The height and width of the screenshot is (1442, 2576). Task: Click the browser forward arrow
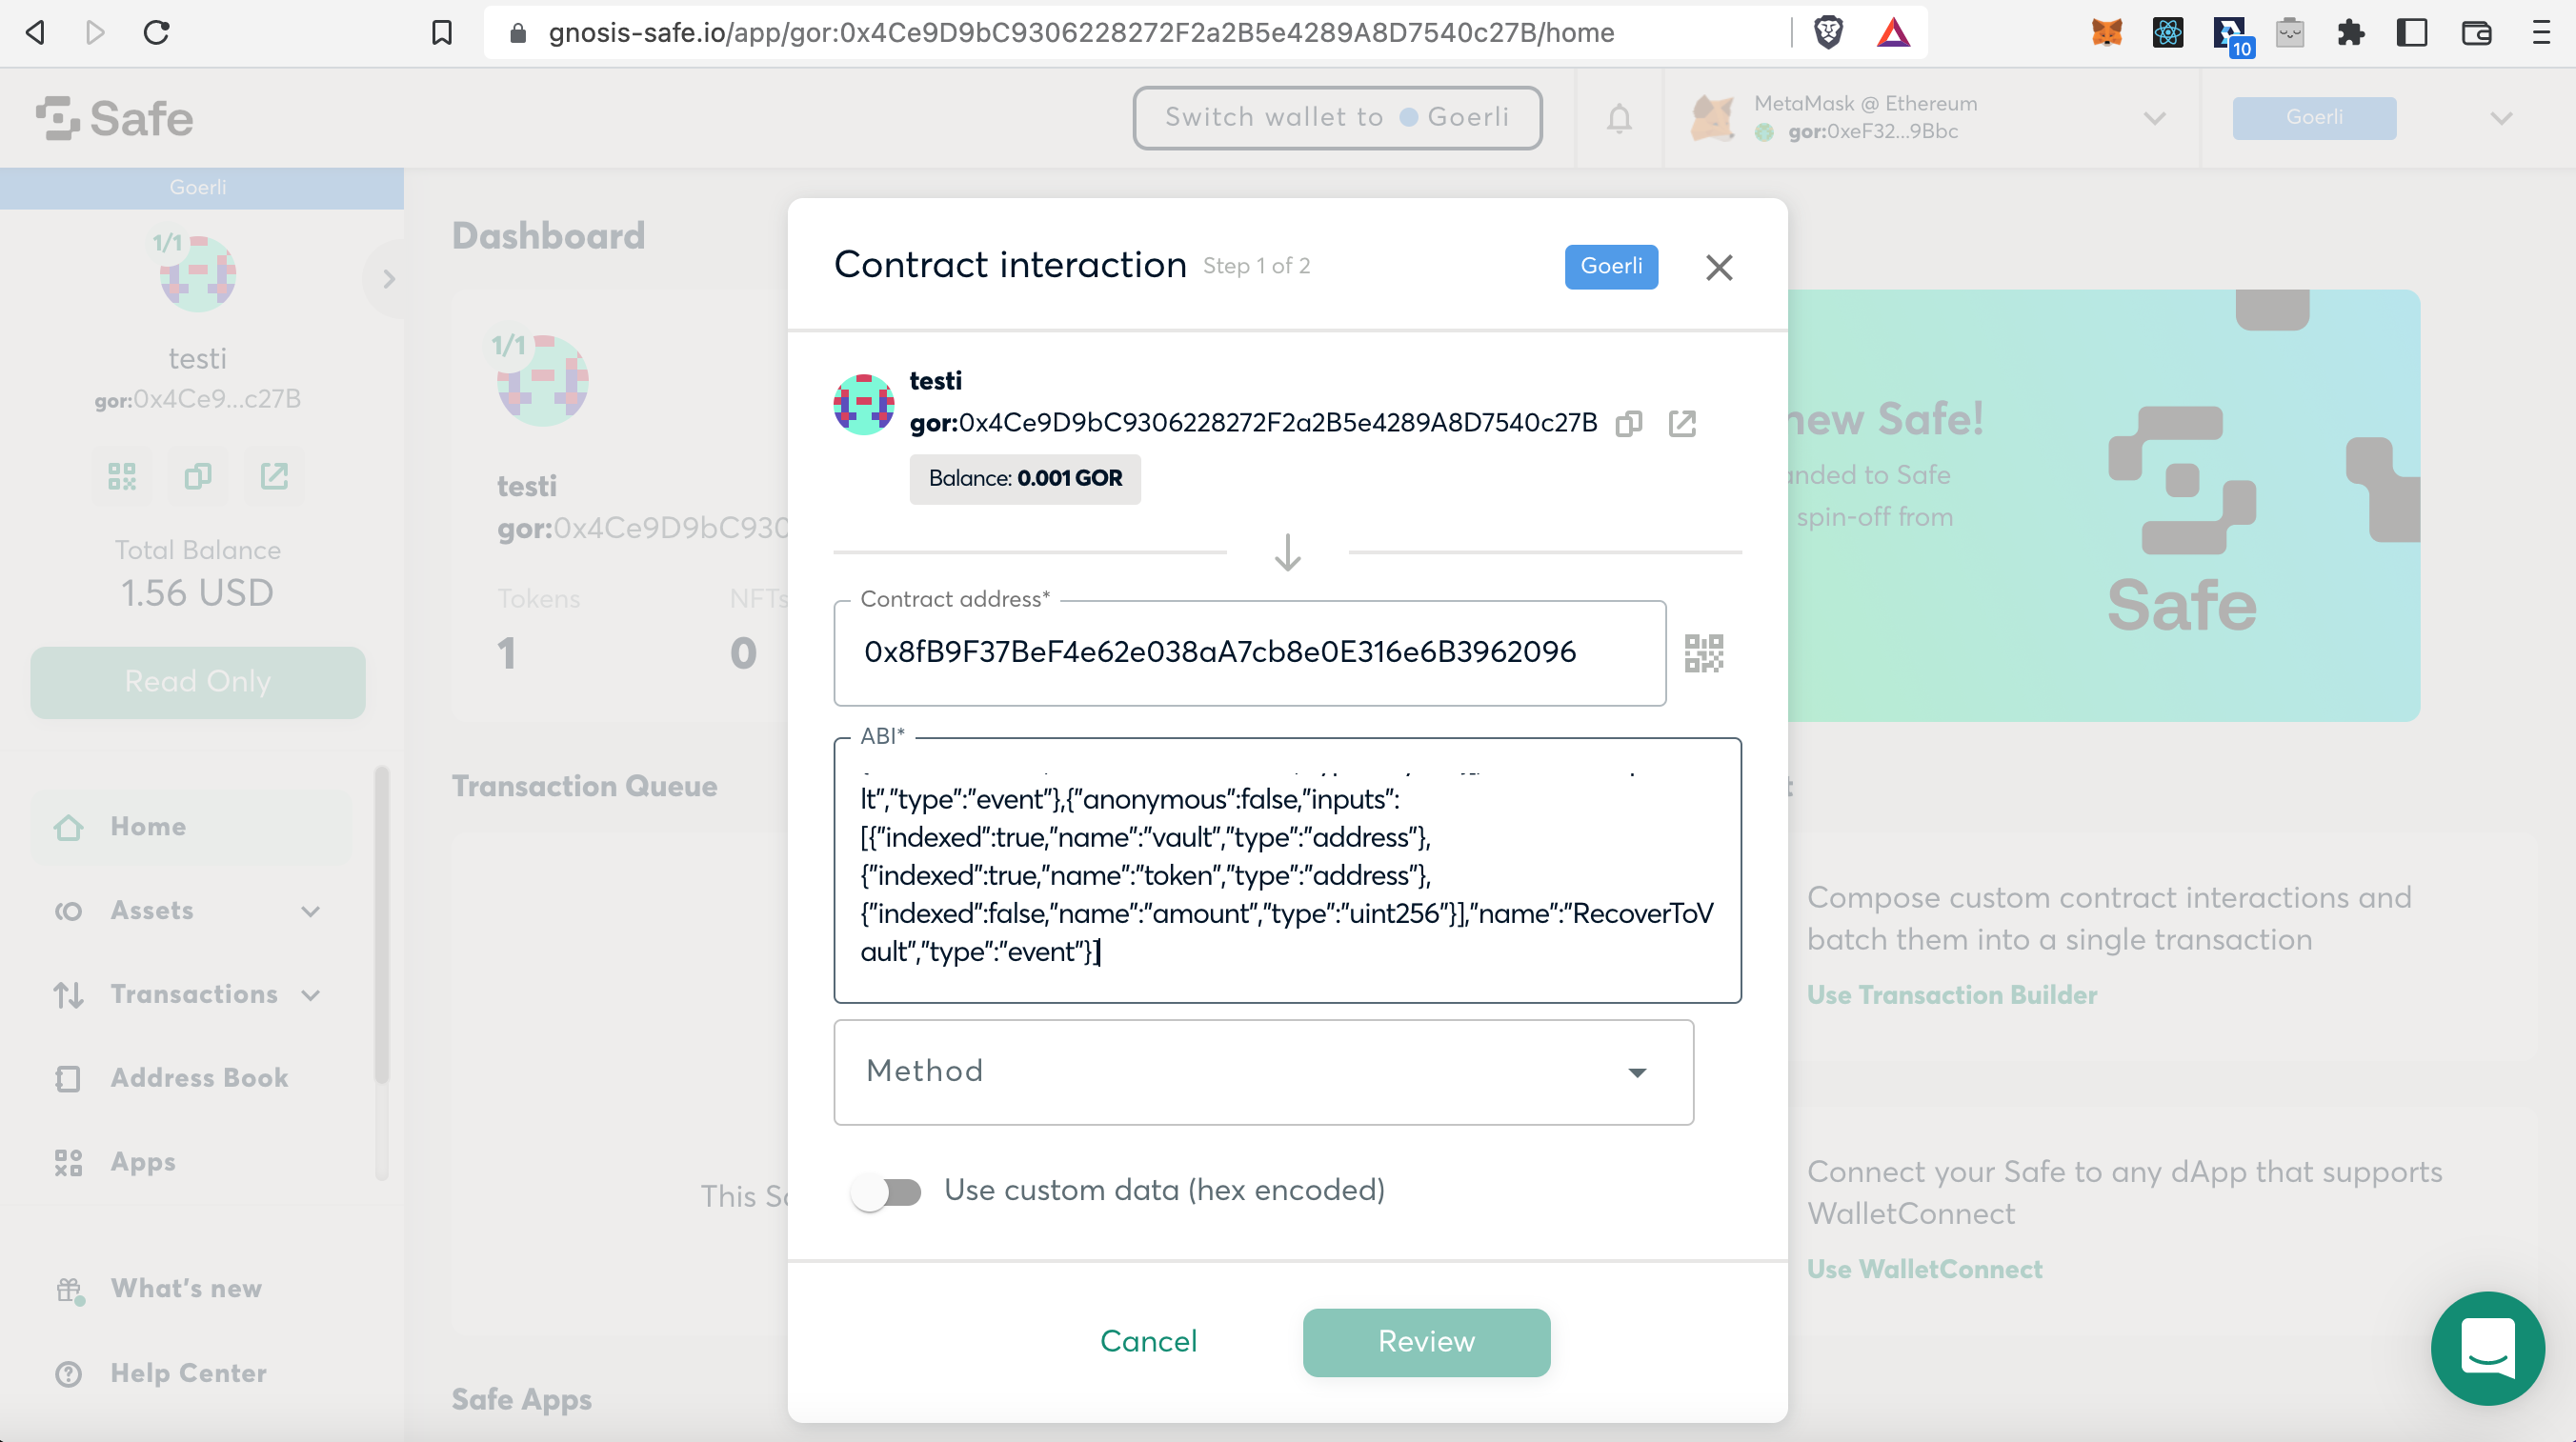(95, 33)
